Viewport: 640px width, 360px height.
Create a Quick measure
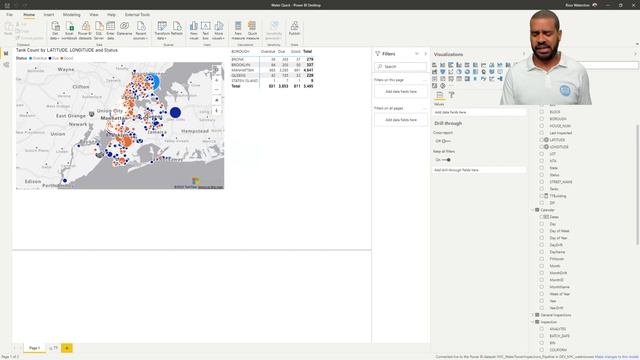(x=252, y=31)
